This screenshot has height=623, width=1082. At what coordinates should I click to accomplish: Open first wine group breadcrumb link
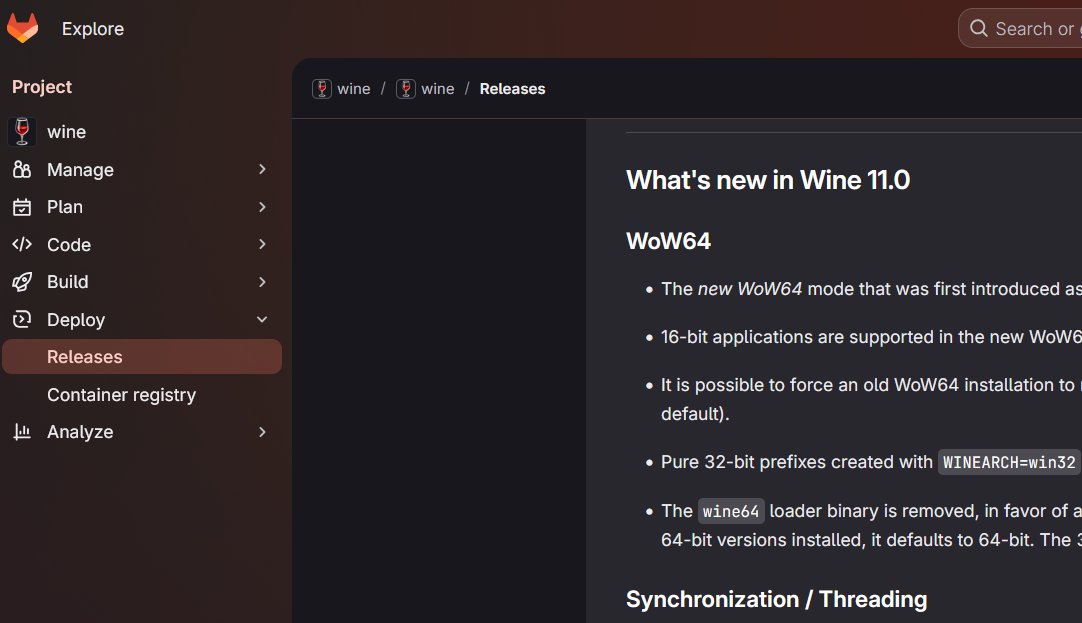coord(342,89)
